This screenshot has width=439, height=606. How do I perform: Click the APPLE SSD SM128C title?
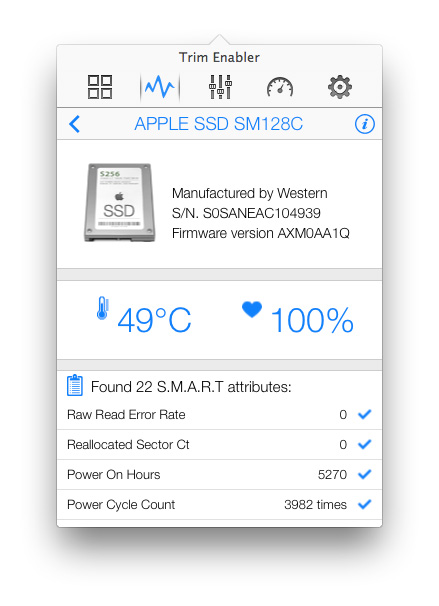(x=219, y=124)
